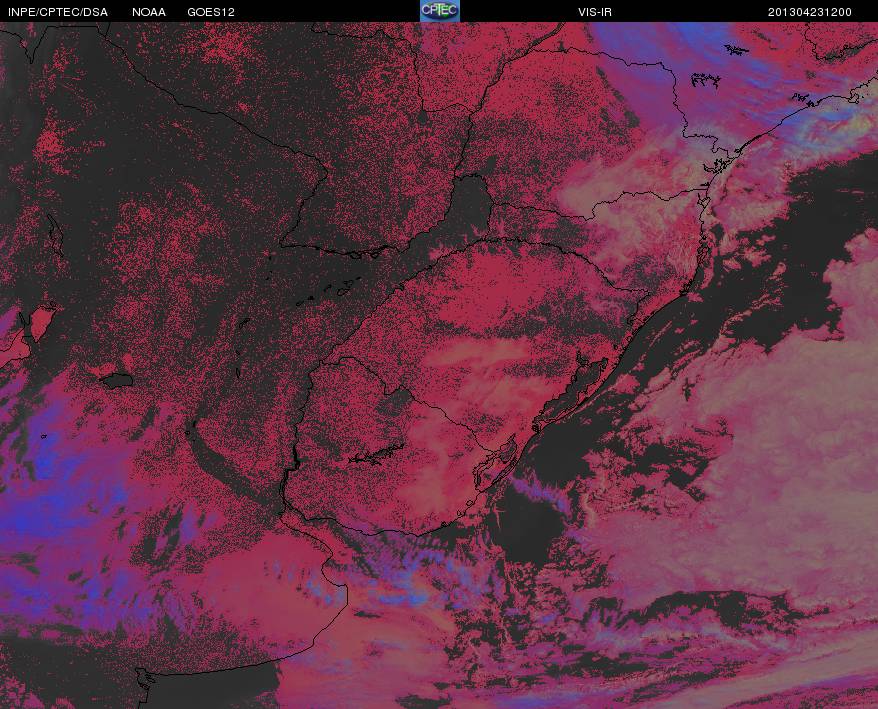Screen dimensions: 878x709
Task: Select the INPE/CPTEC/DSA header text
Action: tap(58, 12)
